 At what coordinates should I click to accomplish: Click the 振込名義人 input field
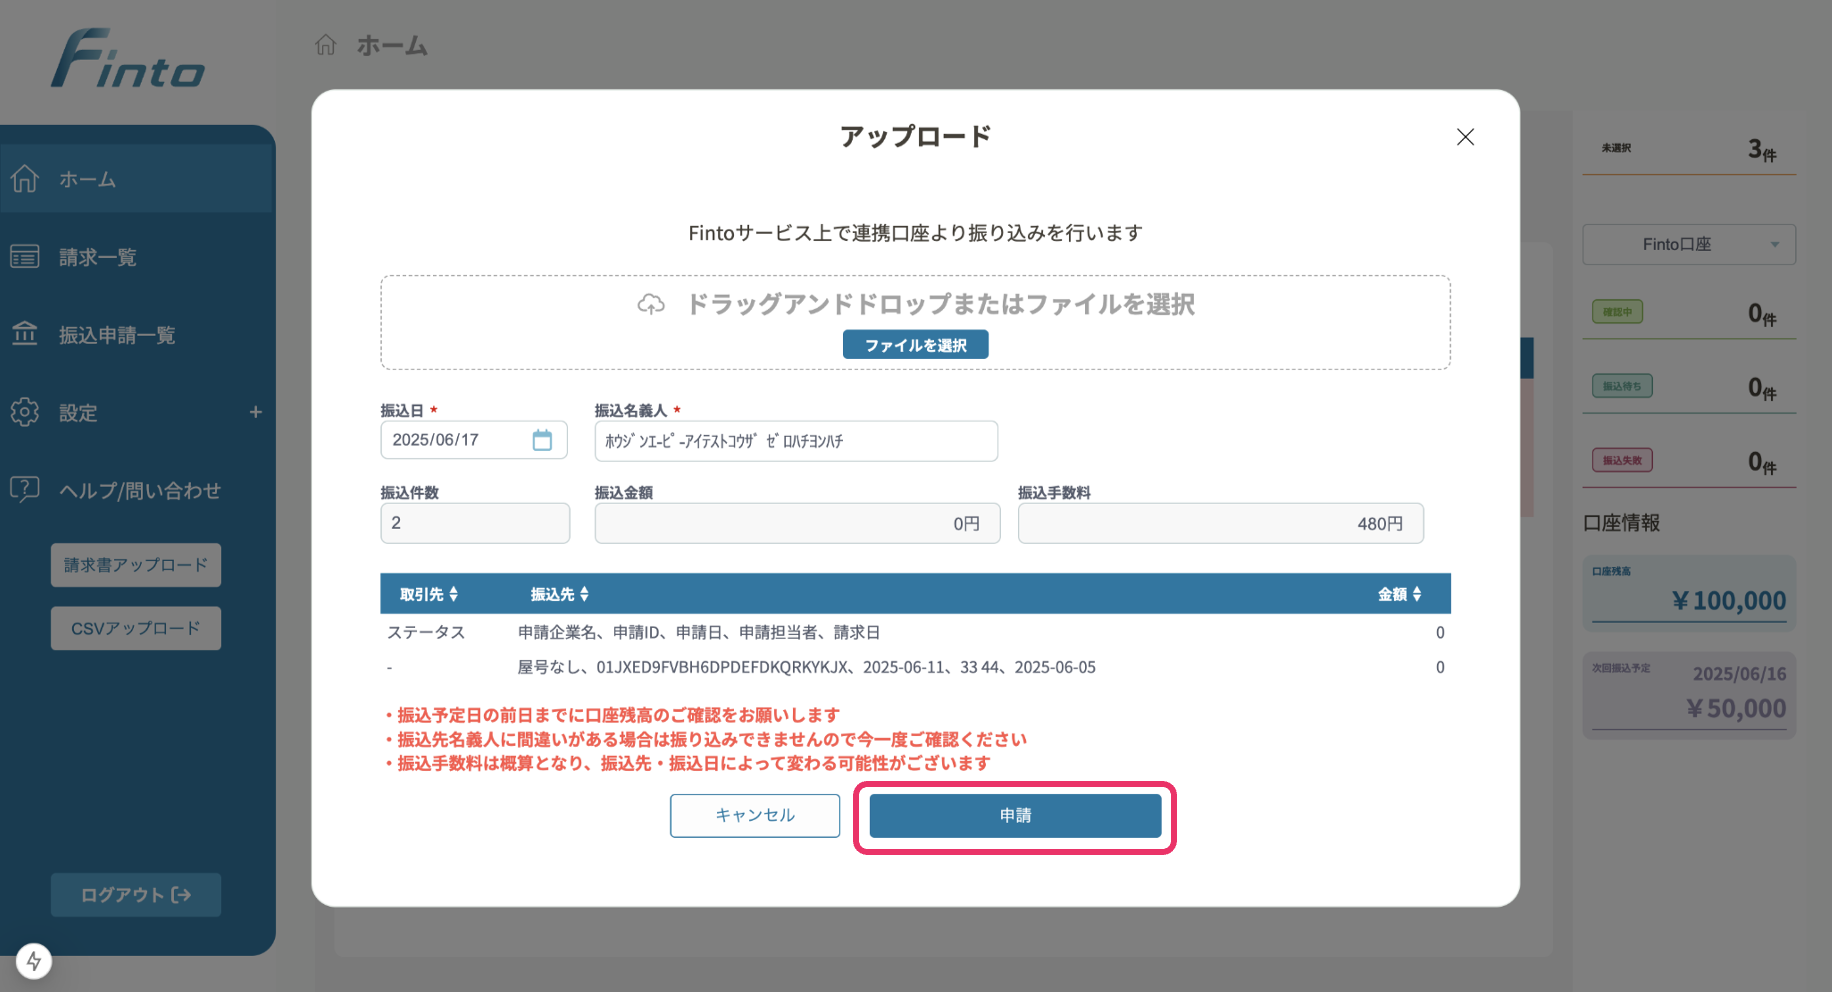796,441
